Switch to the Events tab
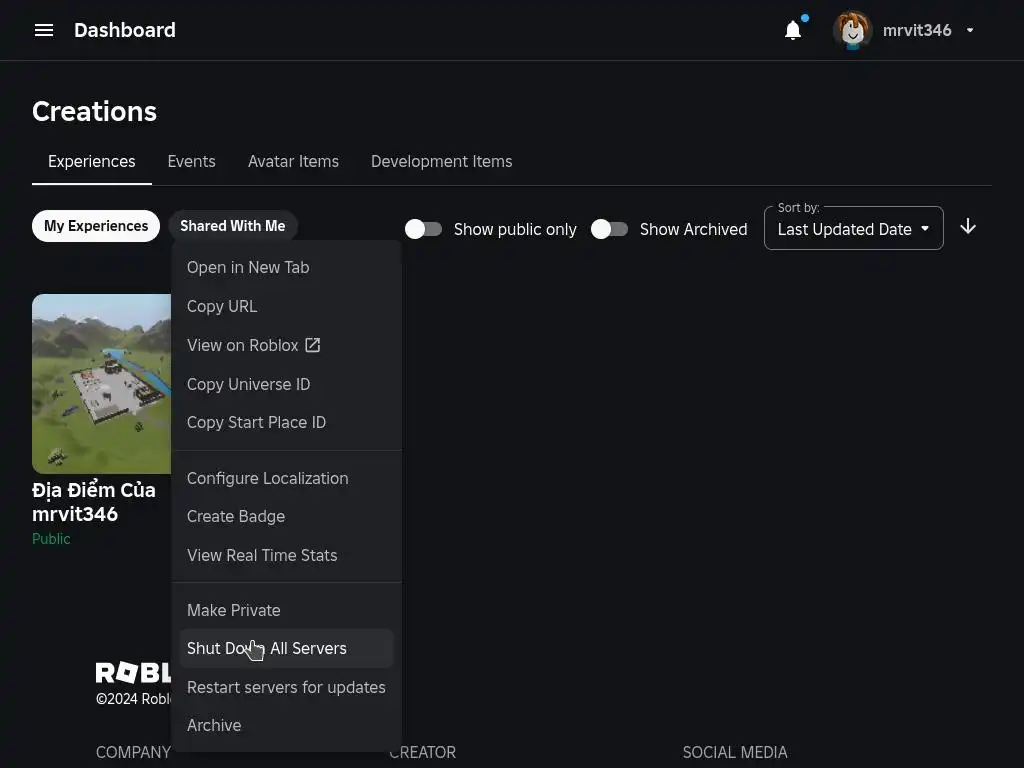1024x768 pixels. pyautogui.click(x=191, y=161)
